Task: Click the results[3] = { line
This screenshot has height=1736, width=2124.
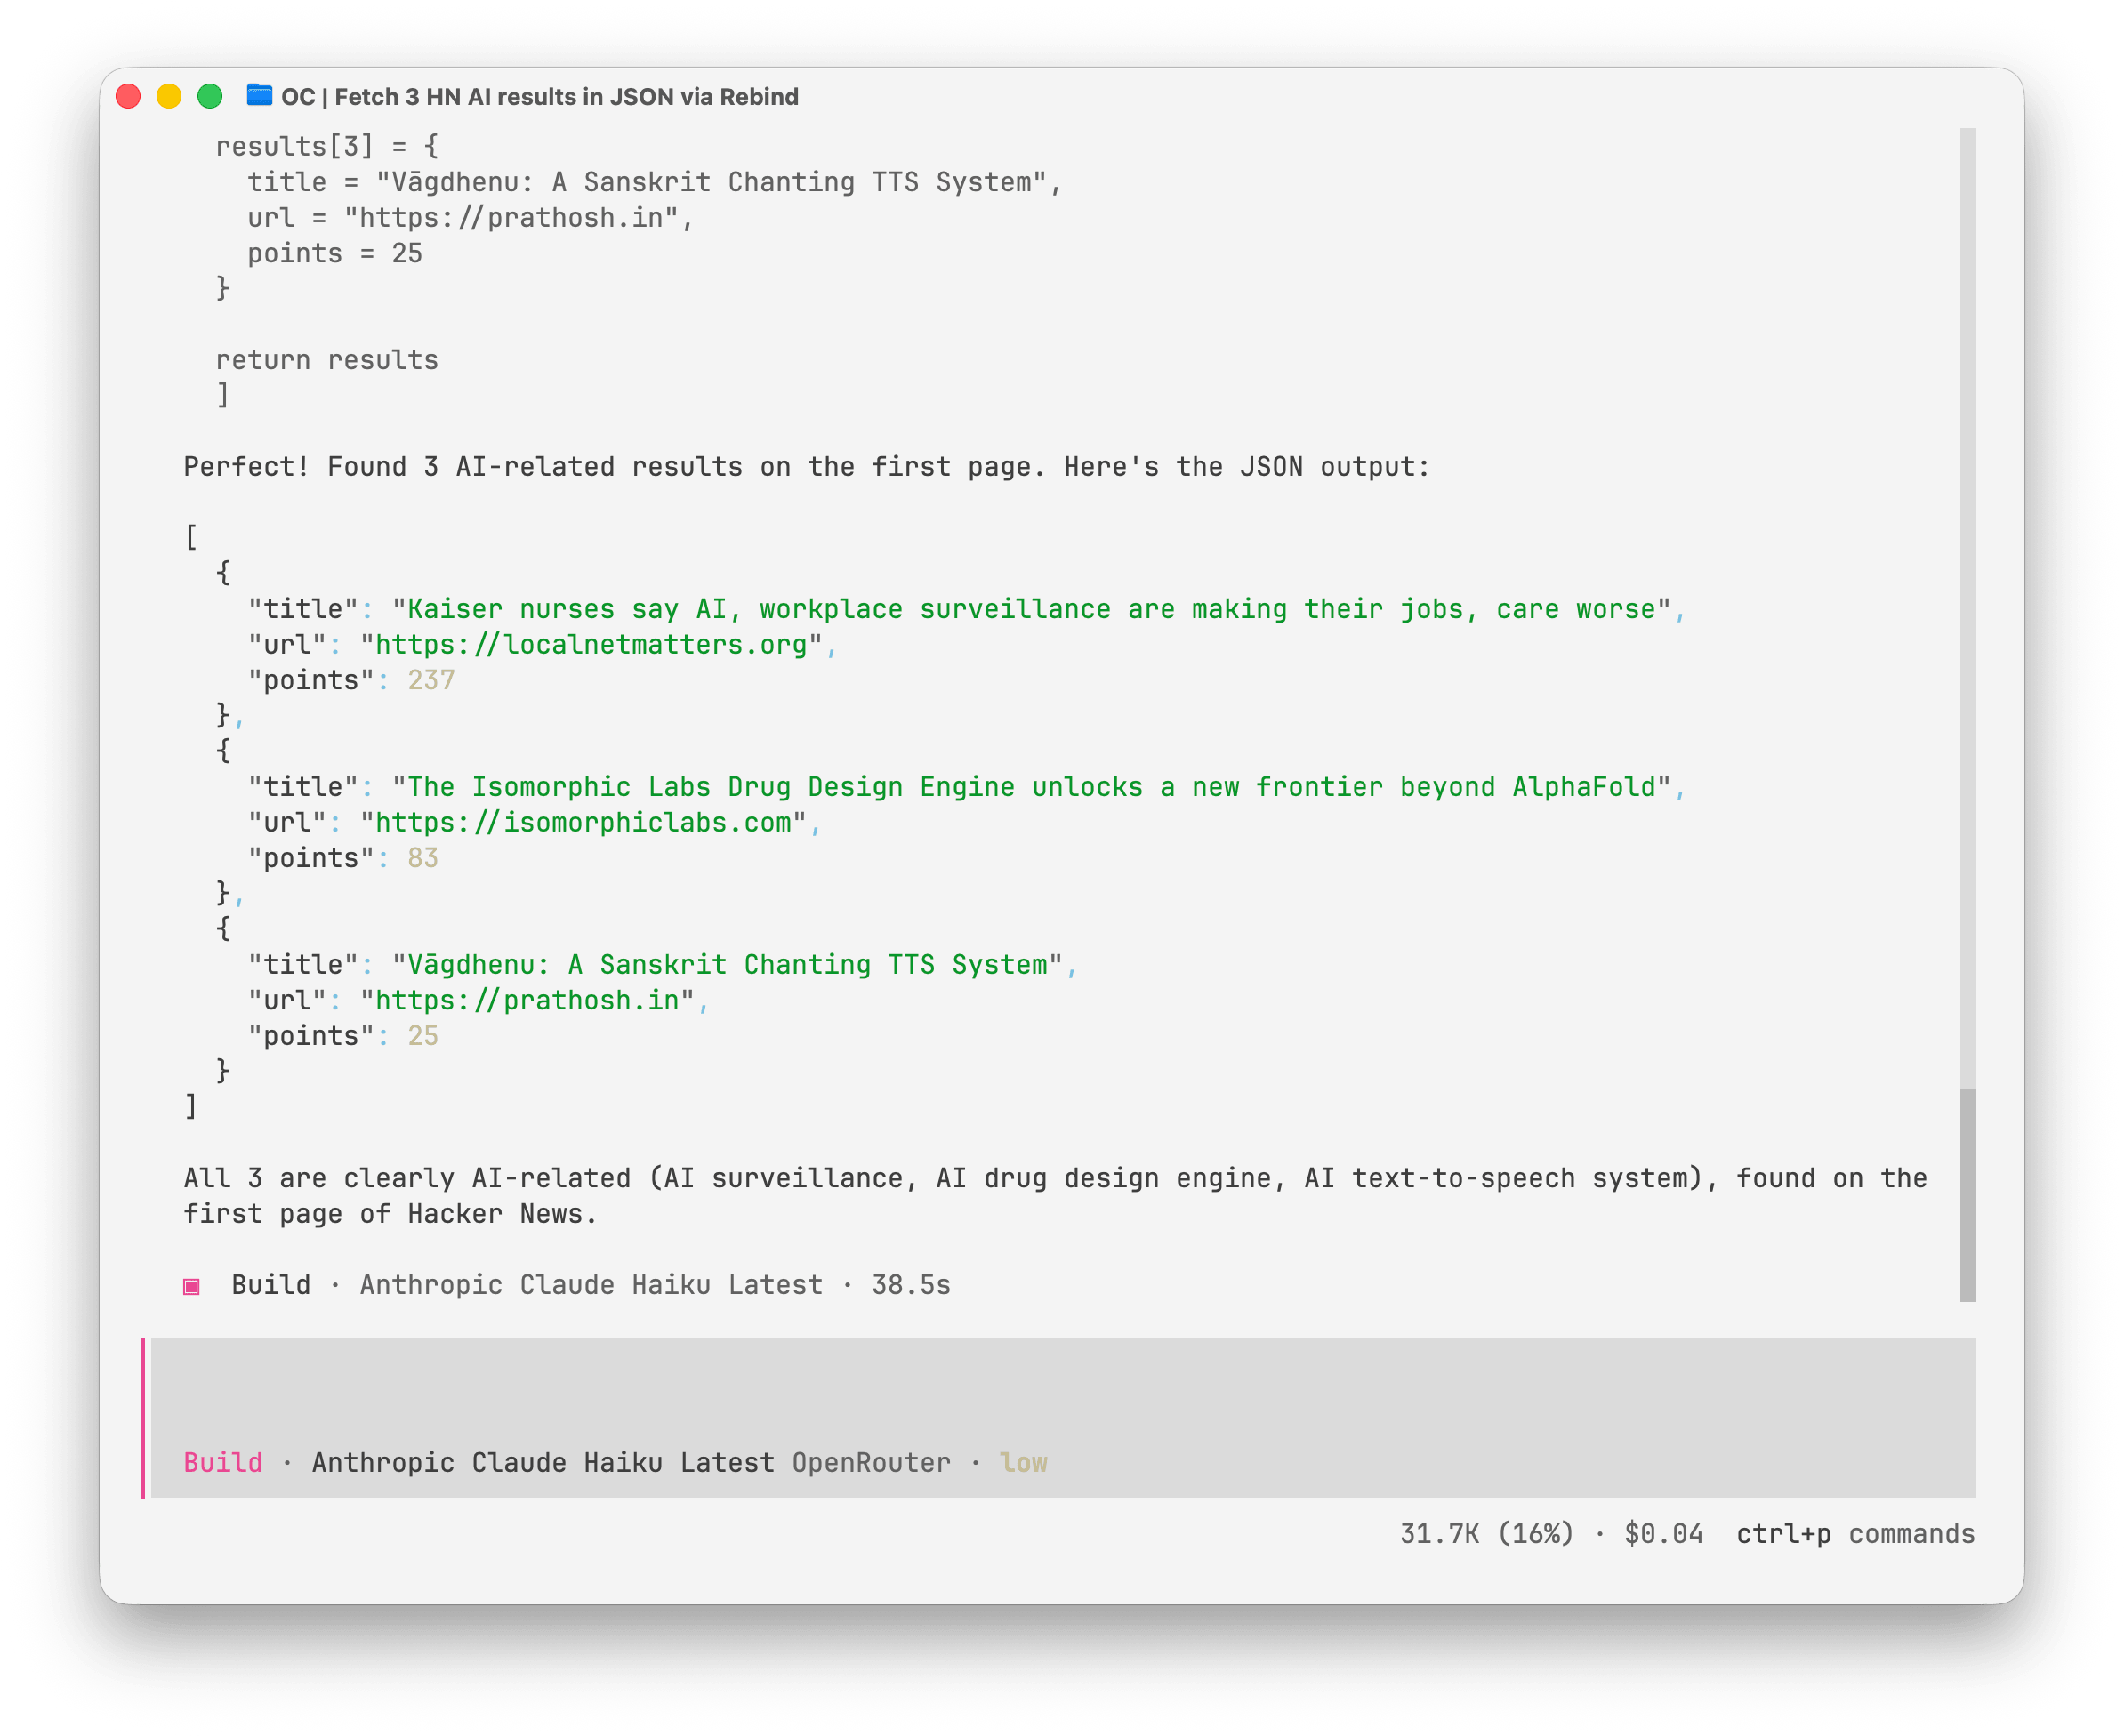Action: click(x=327, y=147)
